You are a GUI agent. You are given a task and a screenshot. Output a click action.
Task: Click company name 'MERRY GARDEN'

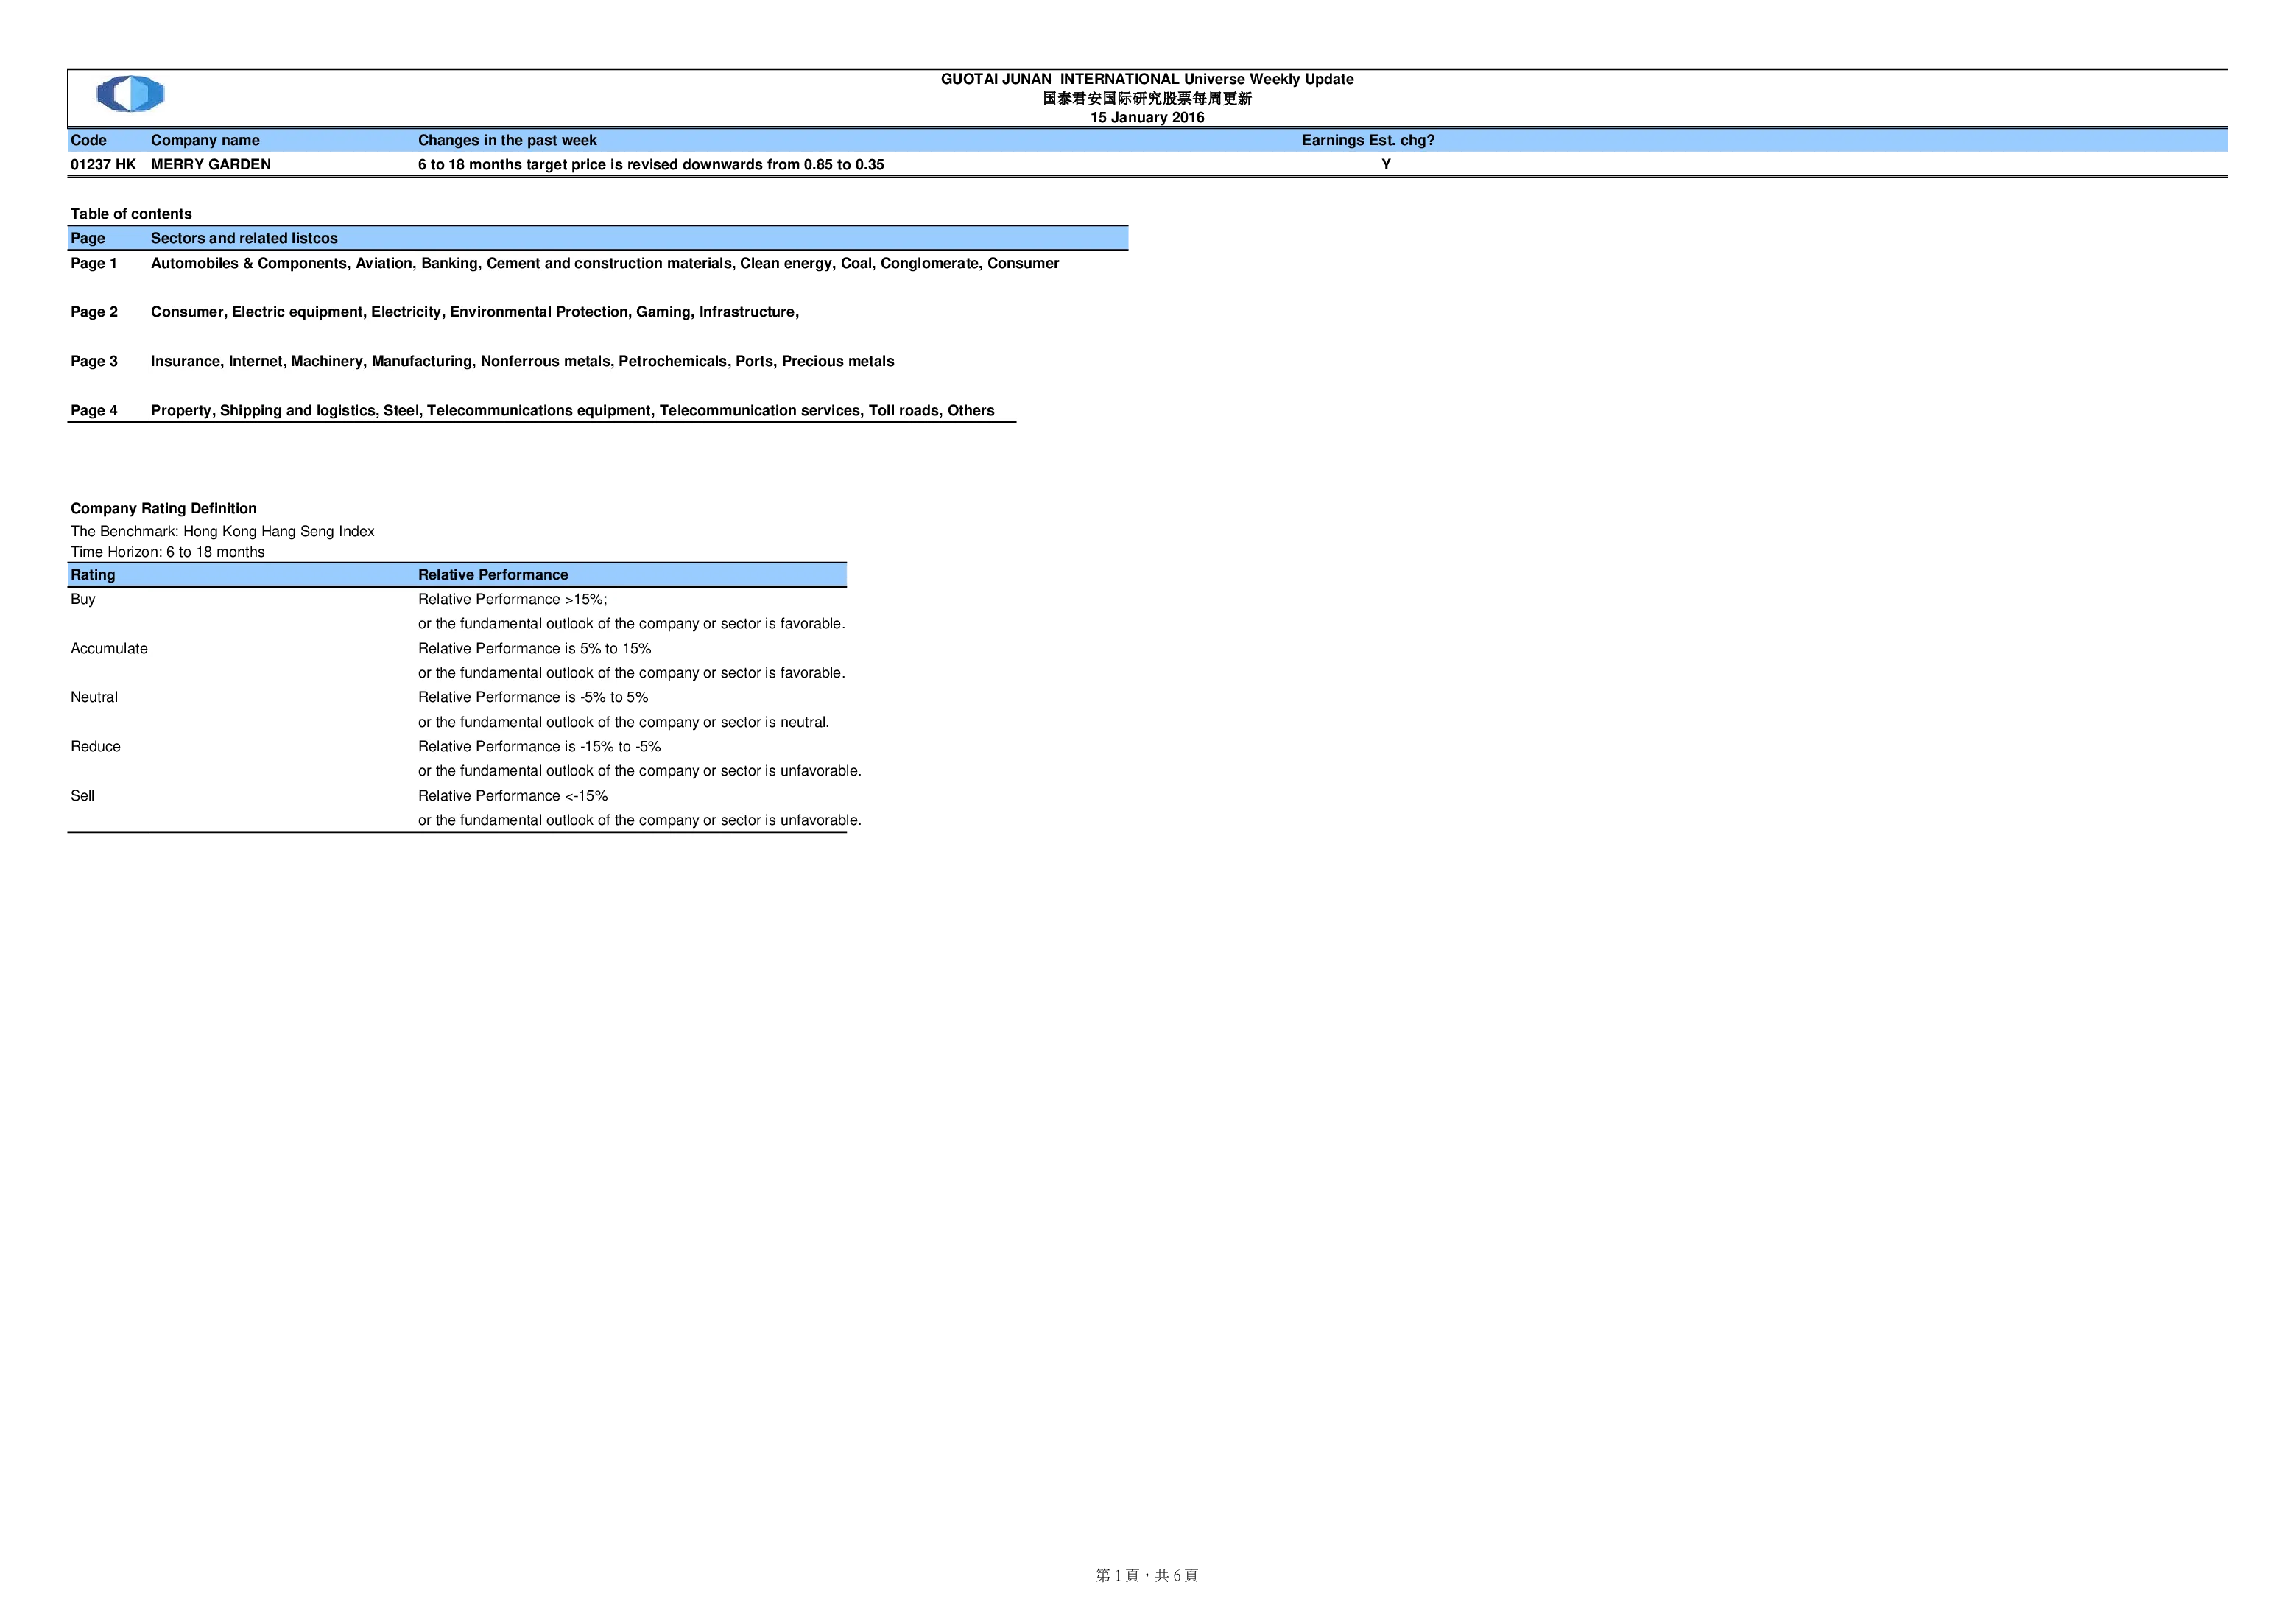[x=211, y=164]
